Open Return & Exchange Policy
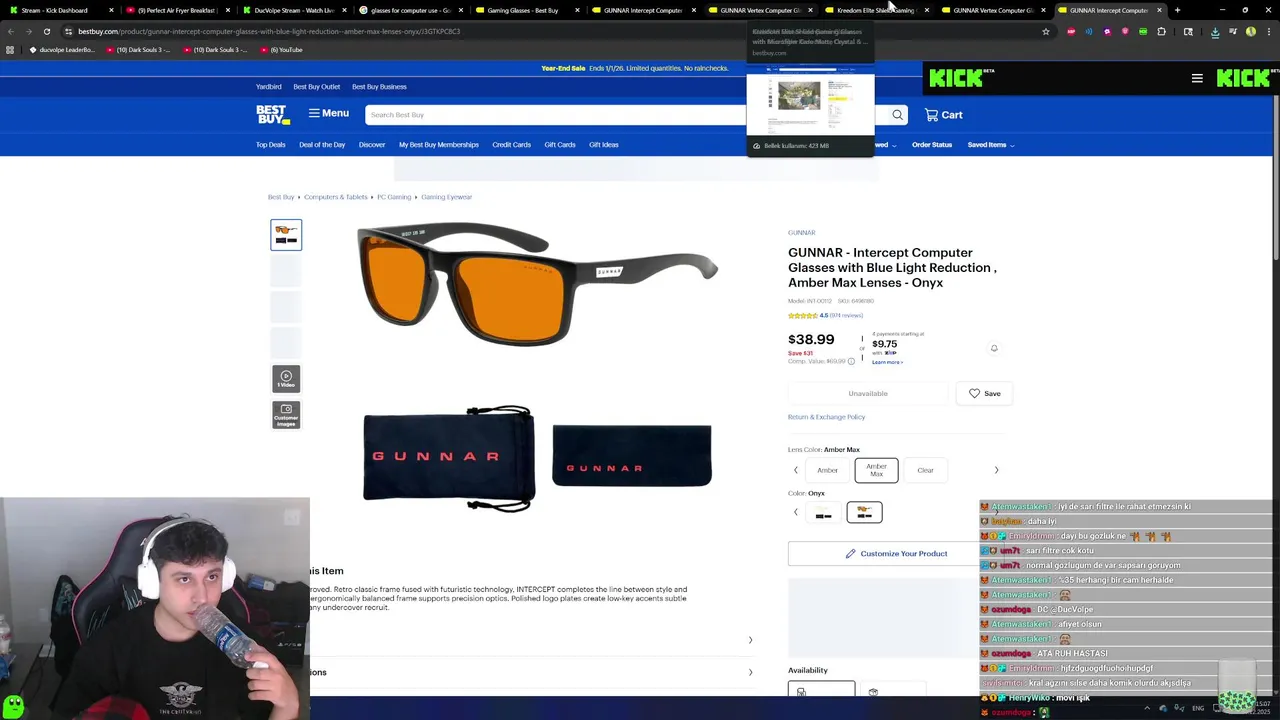 pyautogui.click(x=826, y=417)
